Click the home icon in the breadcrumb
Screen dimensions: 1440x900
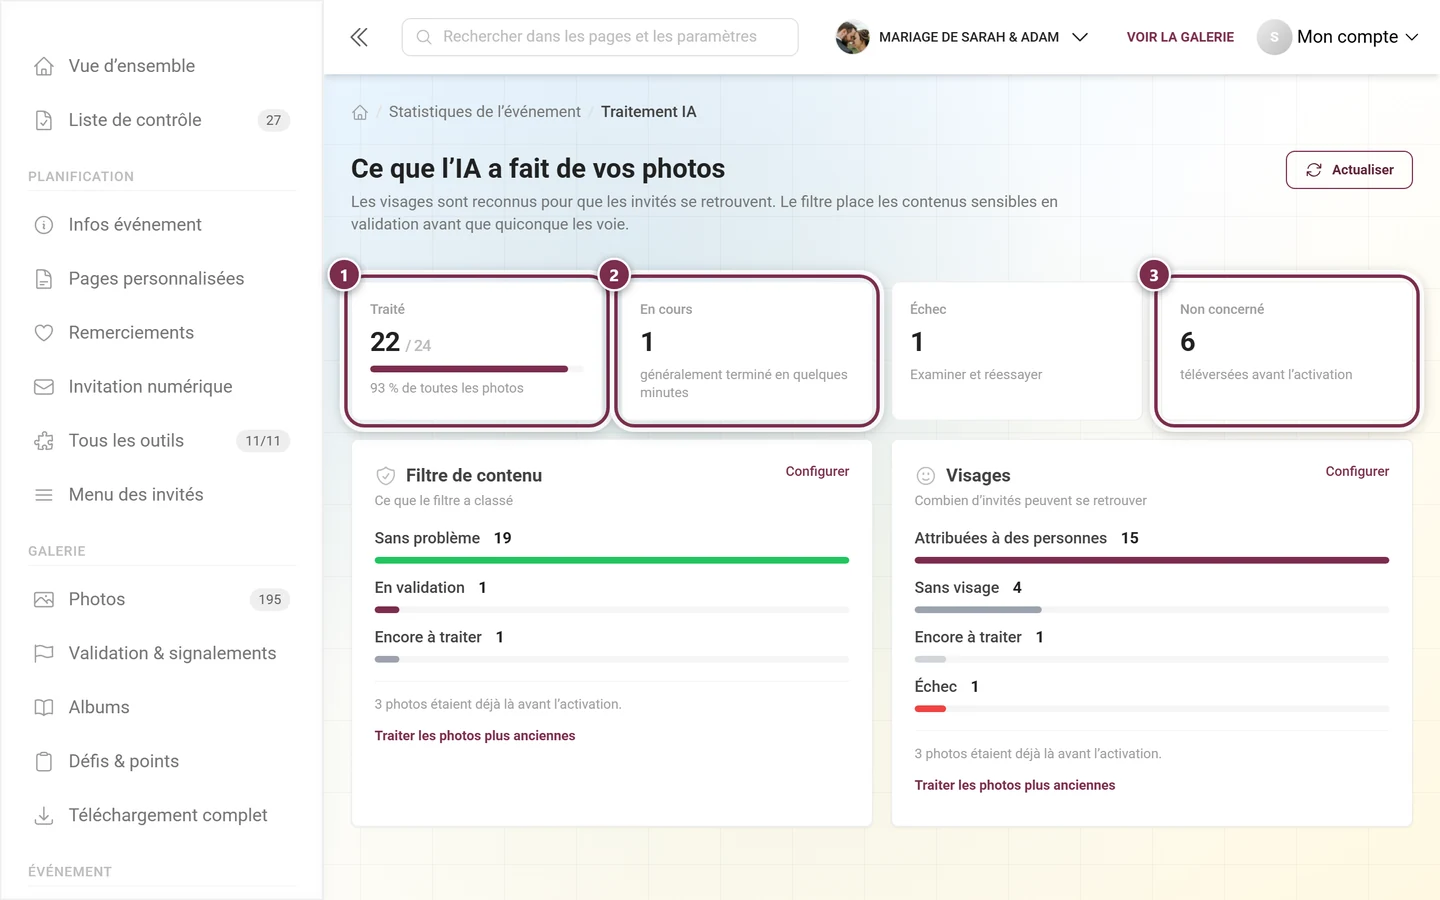coord(360,112)
